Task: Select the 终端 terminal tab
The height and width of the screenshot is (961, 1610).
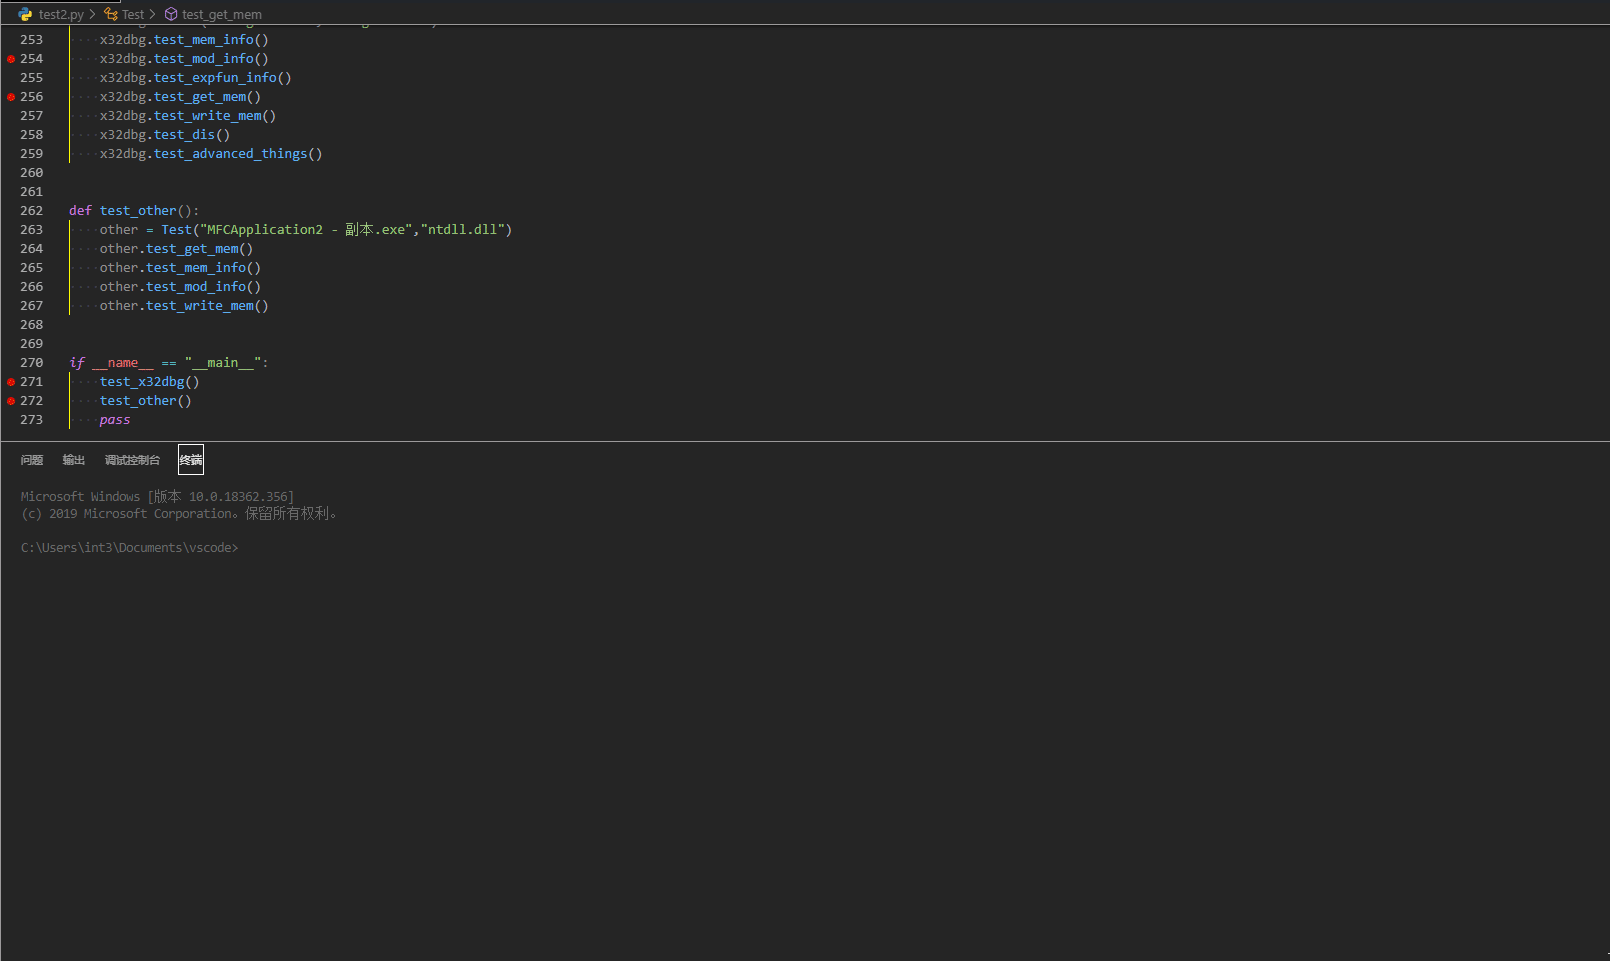Action: point(191,460)
